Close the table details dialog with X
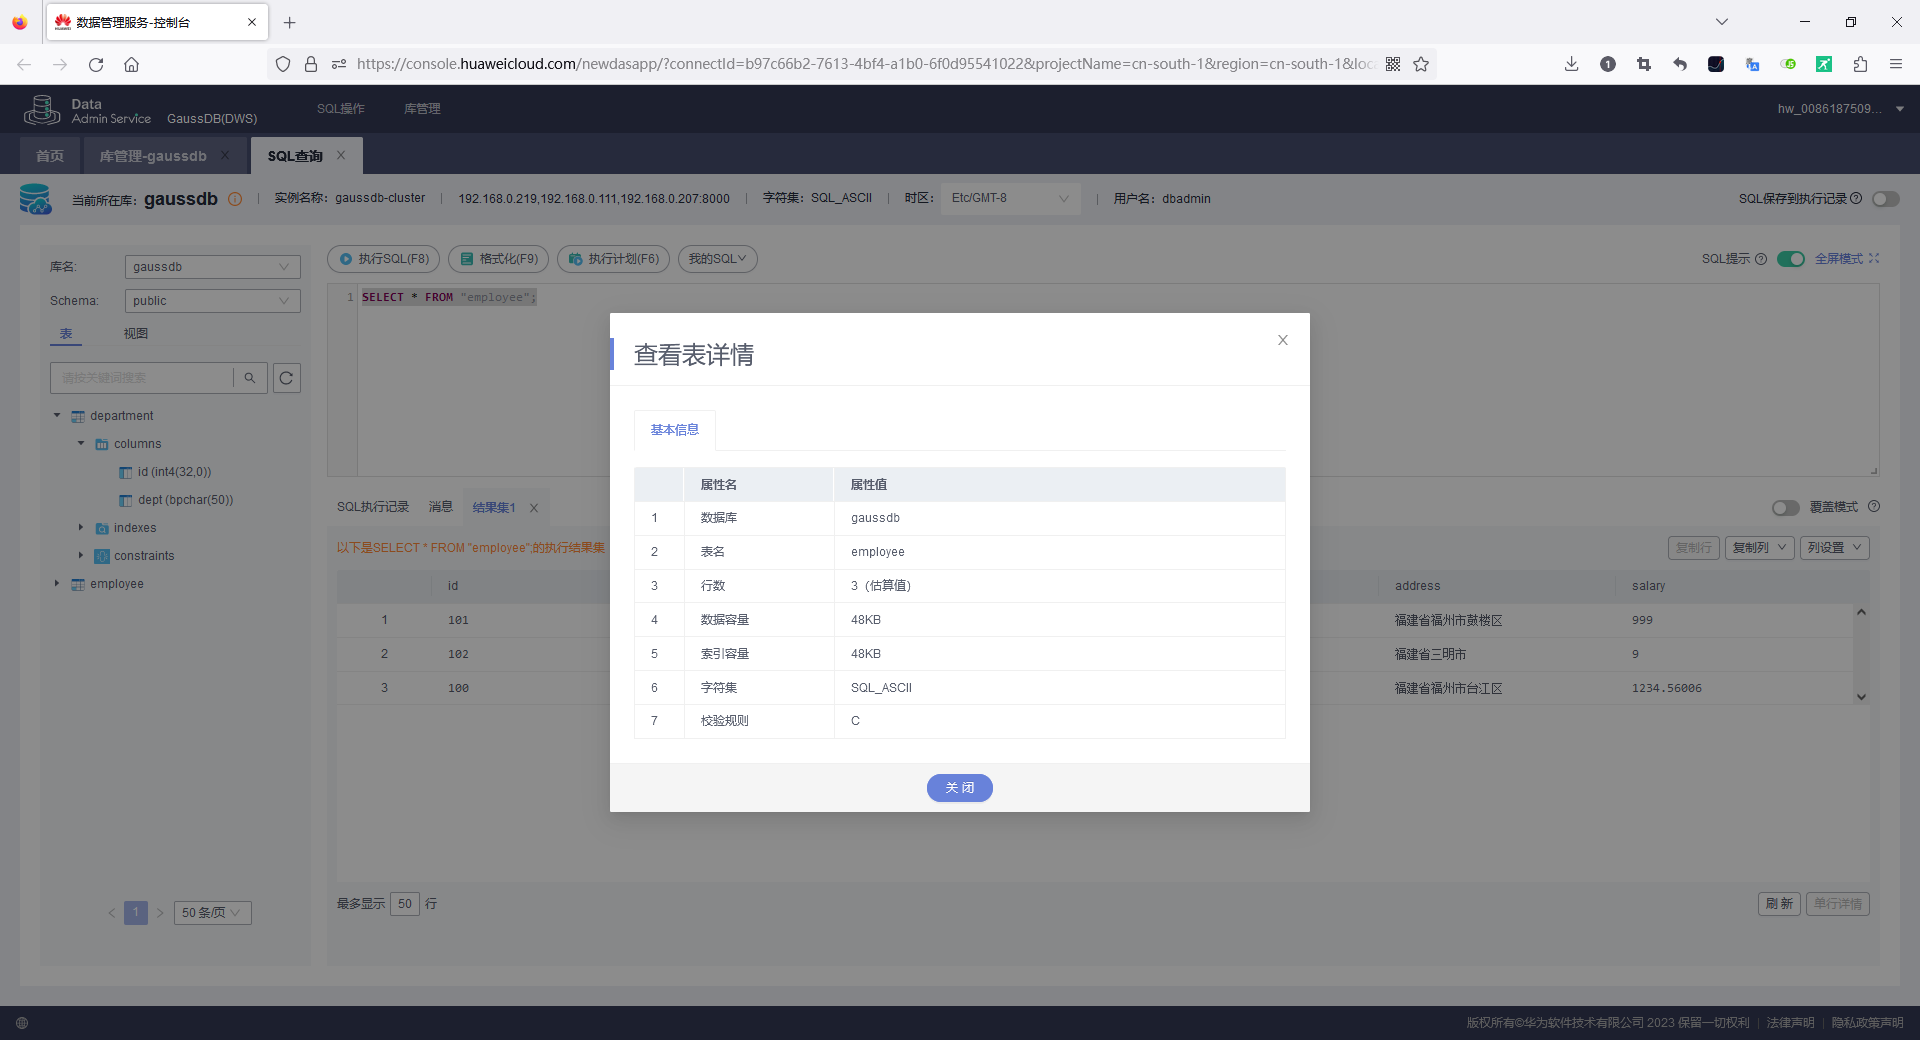This screenshot has height=1040, width=1920. [x=1282, y=340]
